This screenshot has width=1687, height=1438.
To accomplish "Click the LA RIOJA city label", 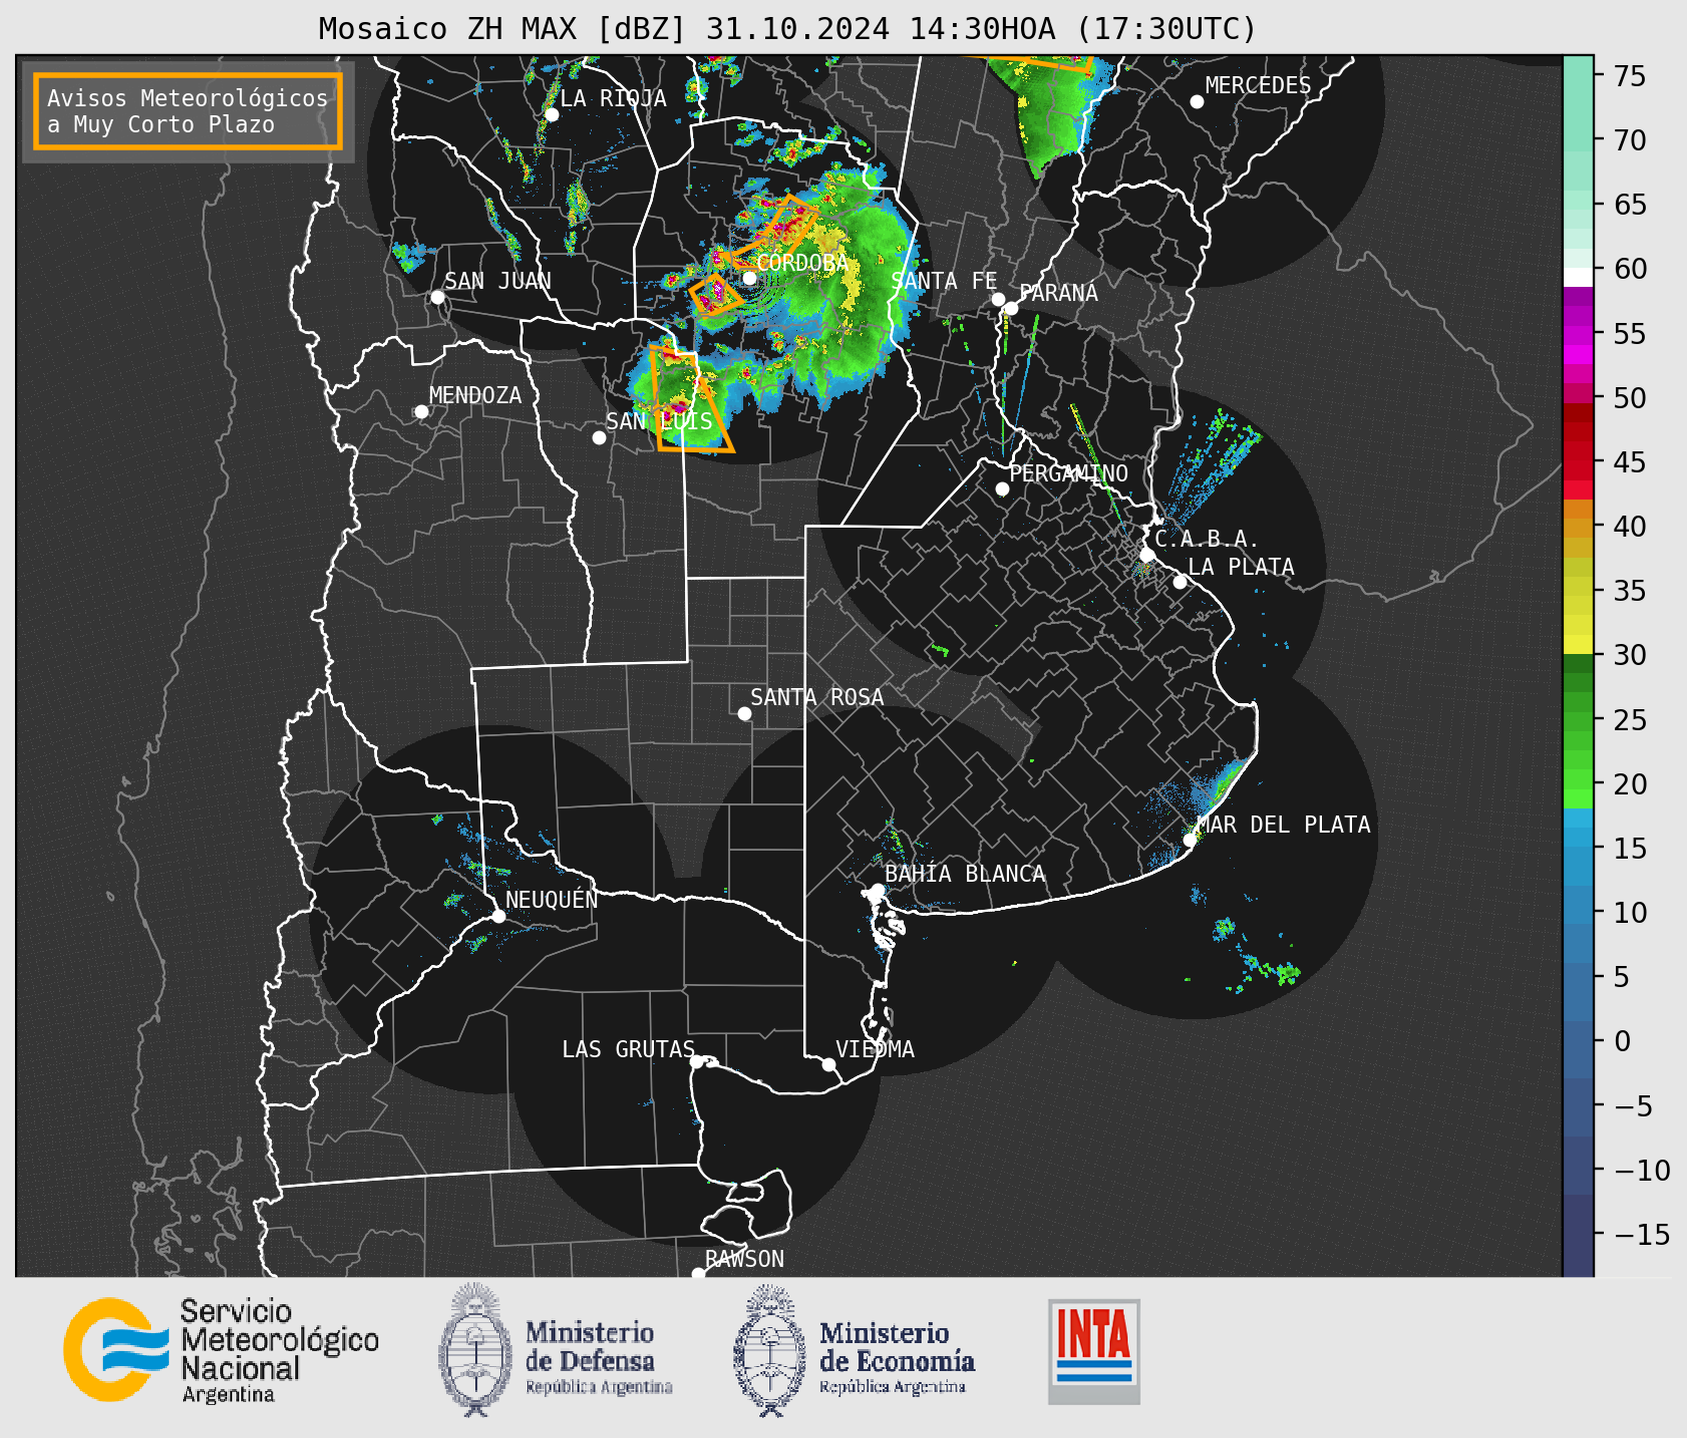I will coord(613,98).
